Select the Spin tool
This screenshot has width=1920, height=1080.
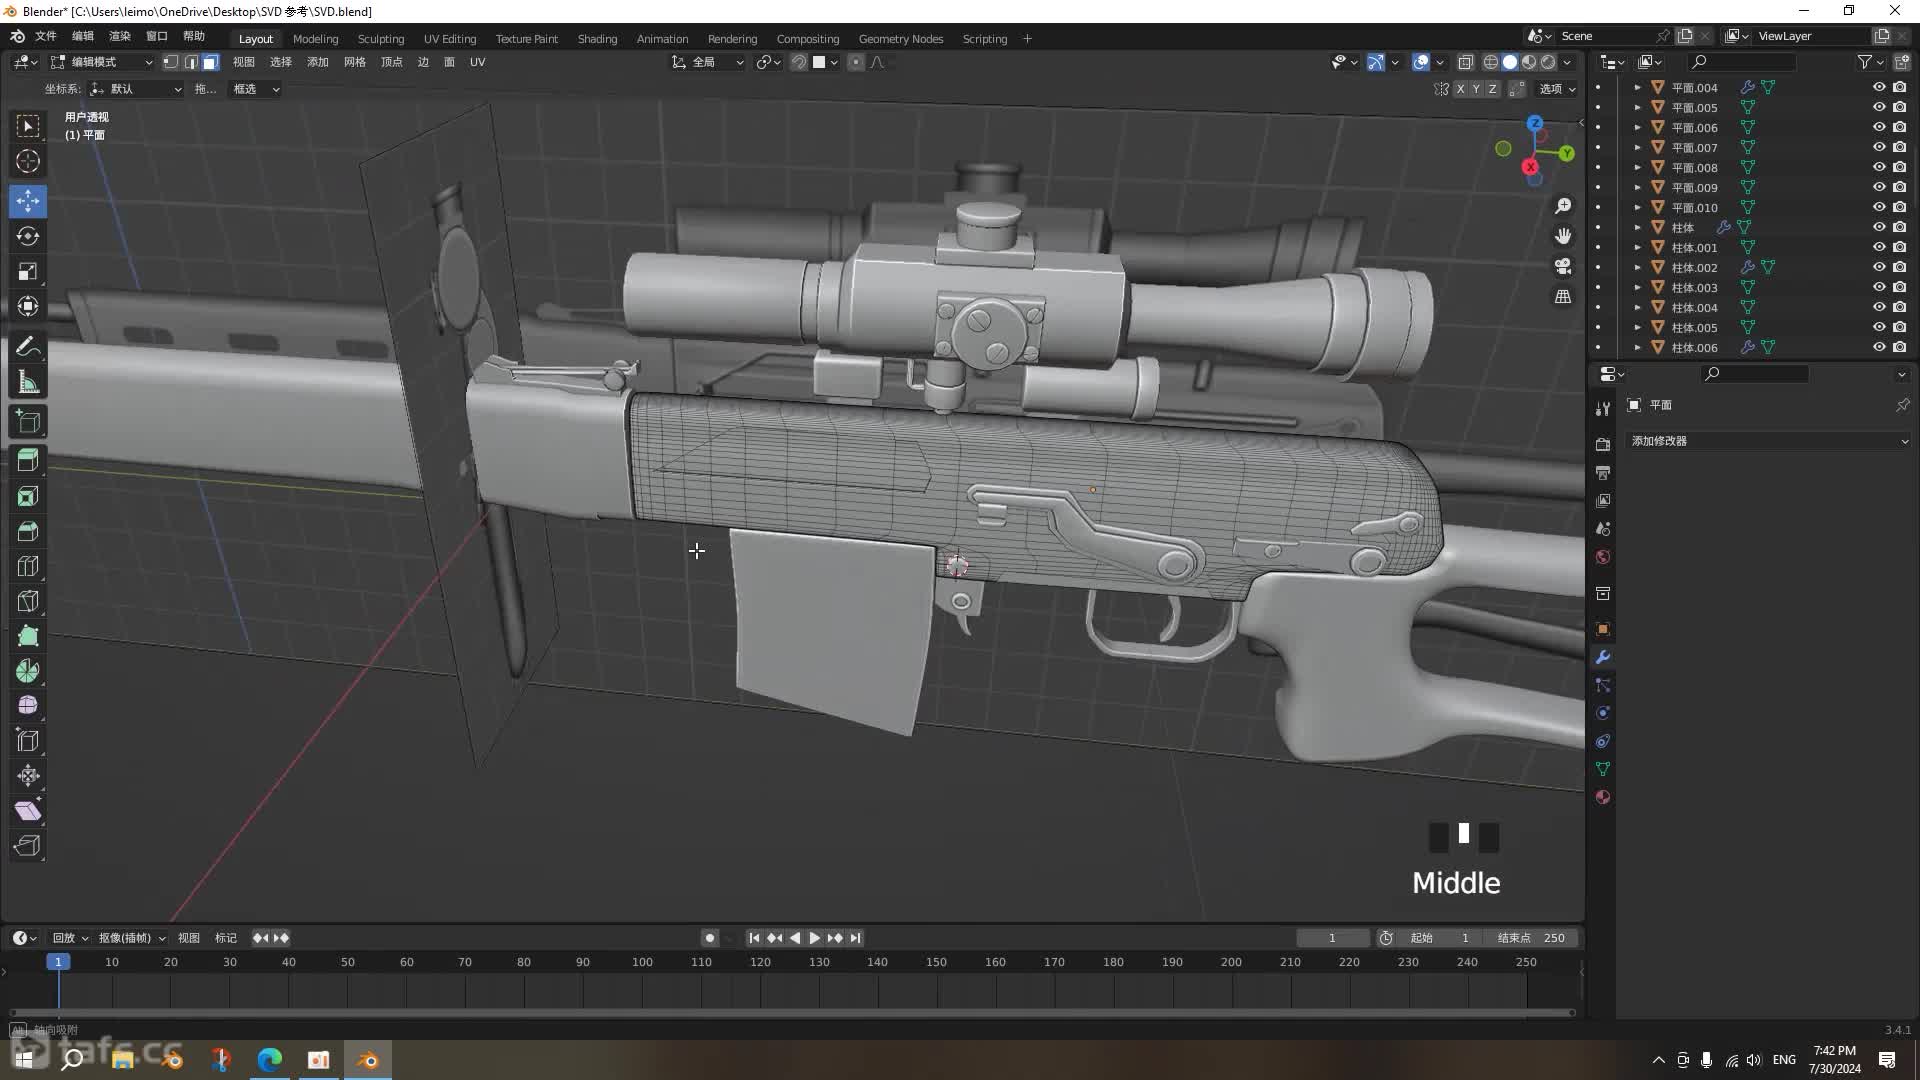tap(28, 671)
